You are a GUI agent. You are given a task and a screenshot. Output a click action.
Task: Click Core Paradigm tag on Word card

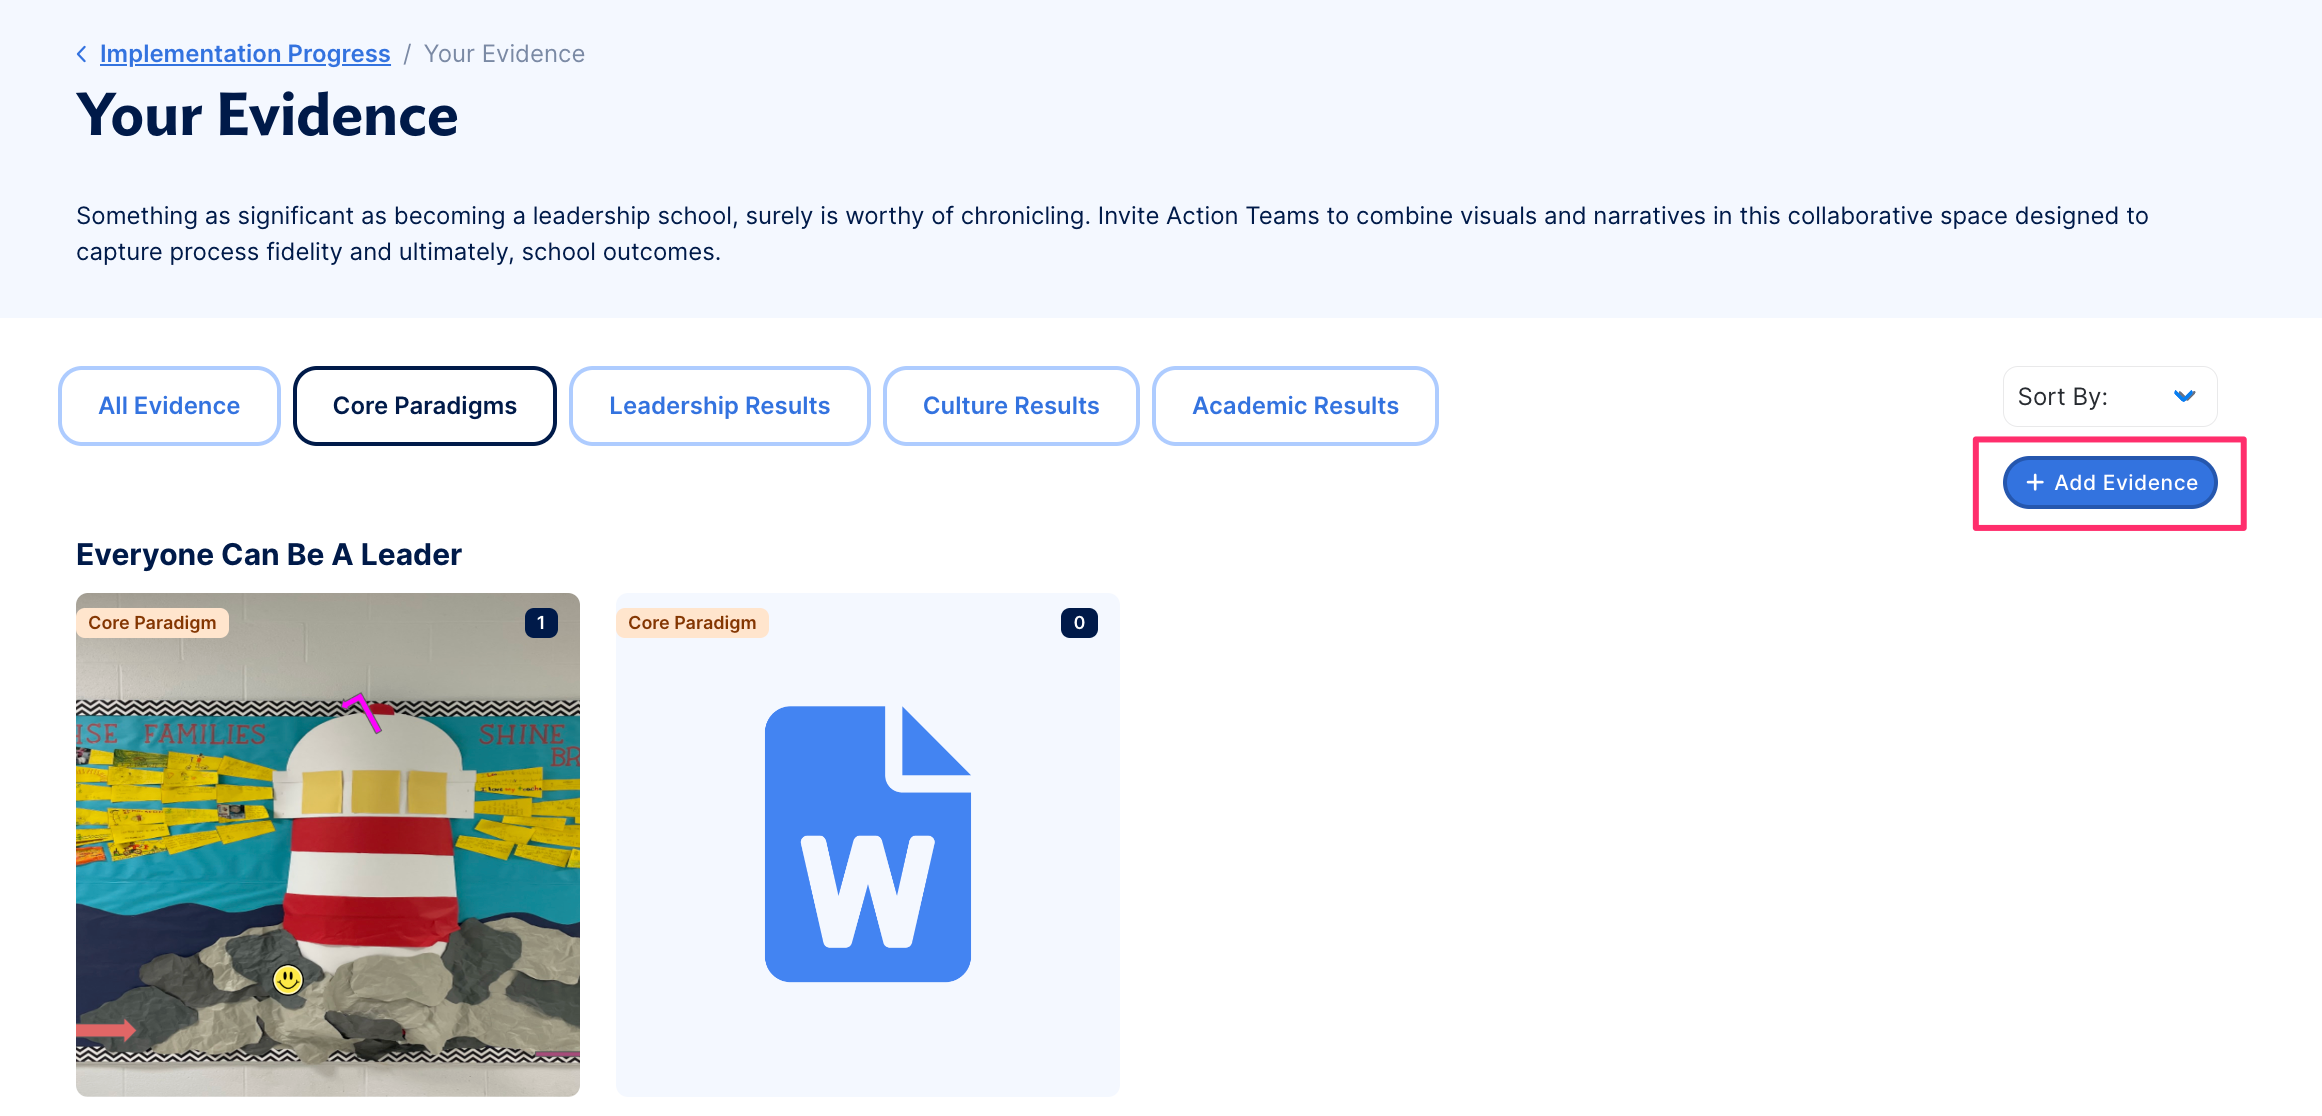pyautogui.click(x=692, y=623)
